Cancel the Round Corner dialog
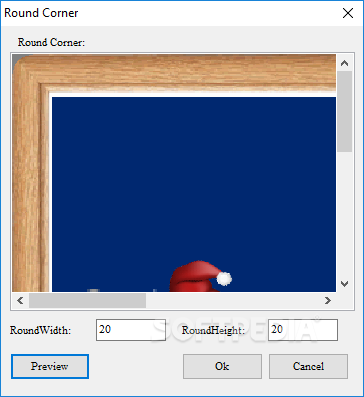This screenshot has width=364, height=397. [308, 366]
